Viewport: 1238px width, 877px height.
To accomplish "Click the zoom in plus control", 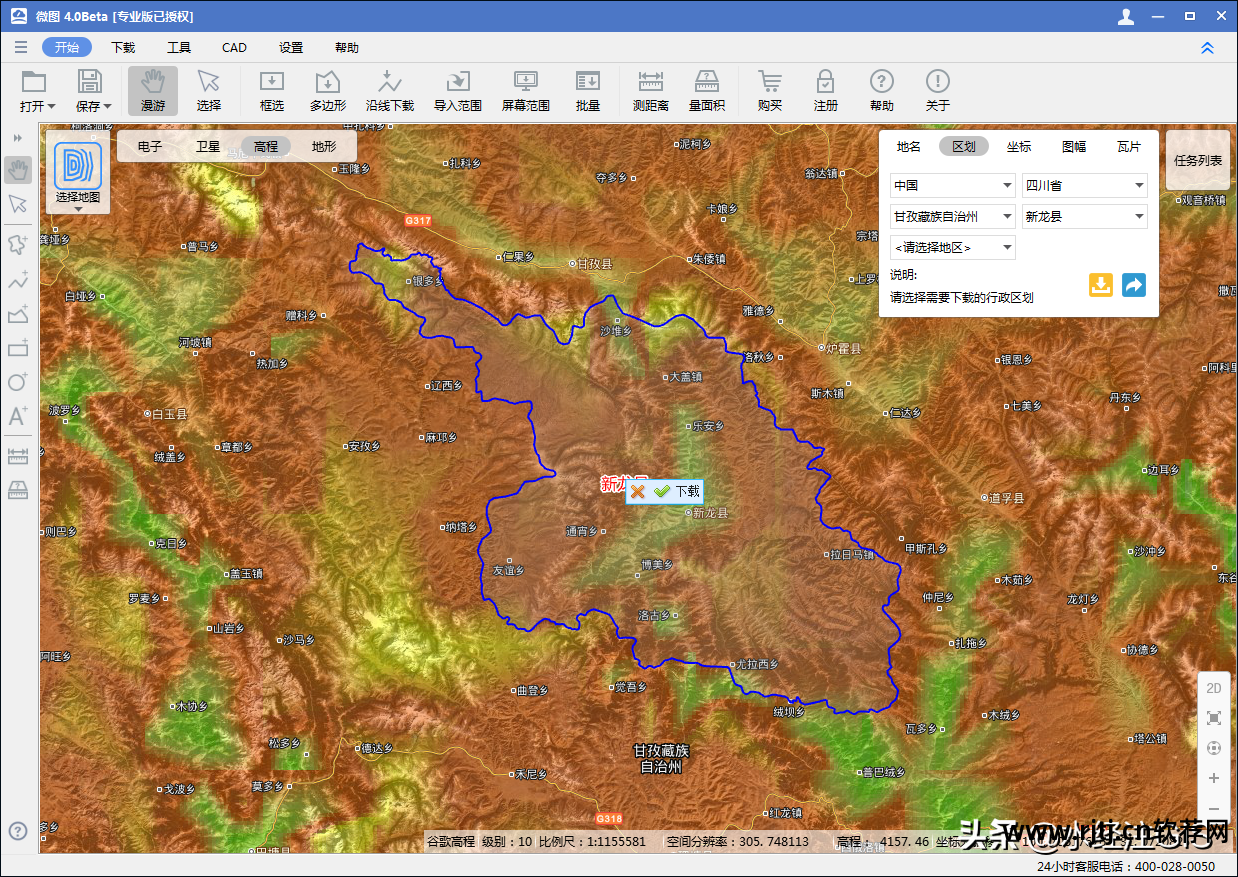I will pyautogui.click(x=1214, y=778).
